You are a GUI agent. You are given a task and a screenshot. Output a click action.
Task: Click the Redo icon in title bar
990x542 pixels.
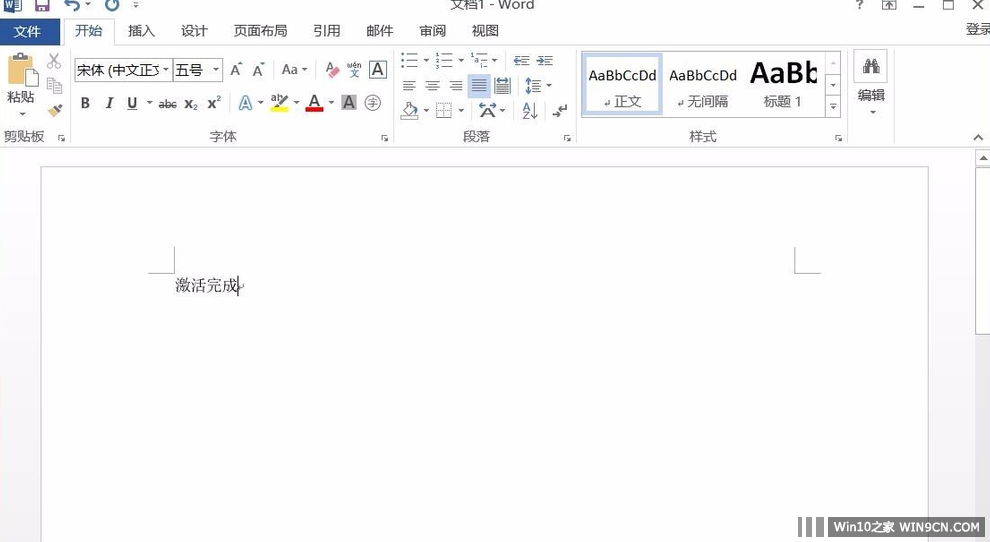click(112, 6)
